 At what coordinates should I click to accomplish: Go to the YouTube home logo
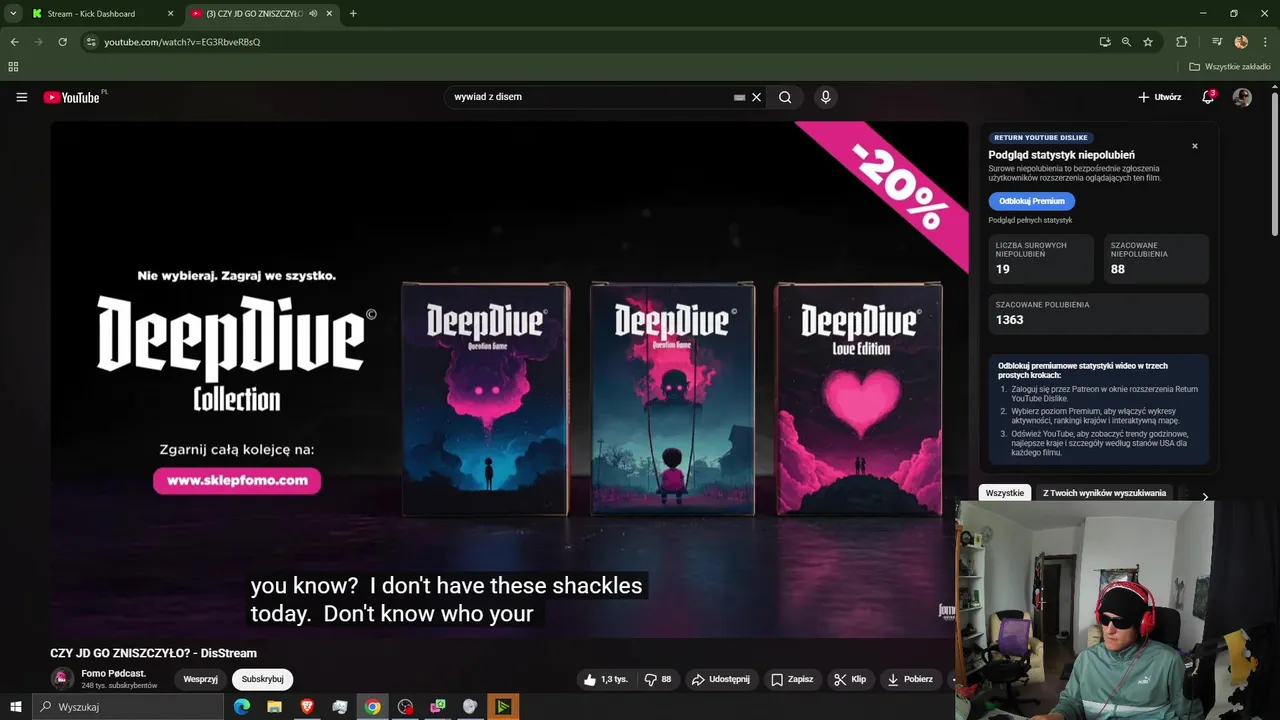[72, 97]
